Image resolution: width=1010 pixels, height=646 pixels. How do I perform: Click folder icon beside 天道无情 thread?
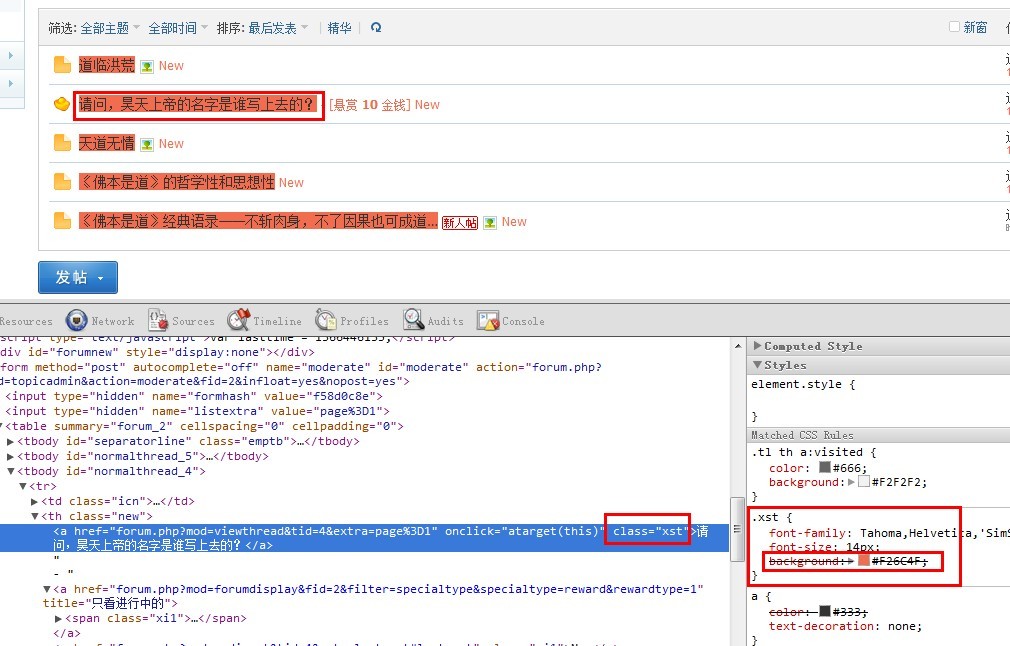point(62,143)
